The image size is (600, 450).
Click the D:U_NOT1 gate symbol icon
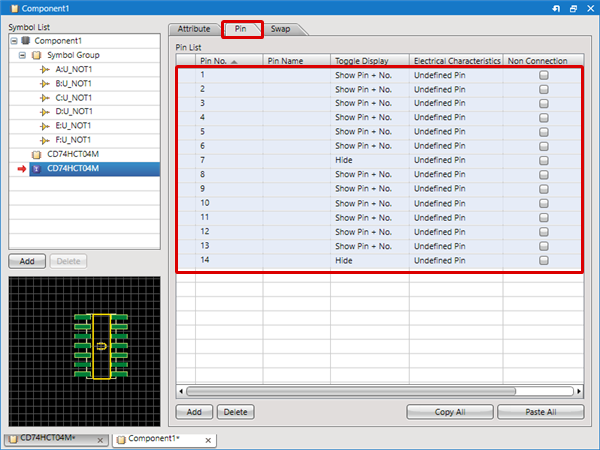tap(45, 112)
